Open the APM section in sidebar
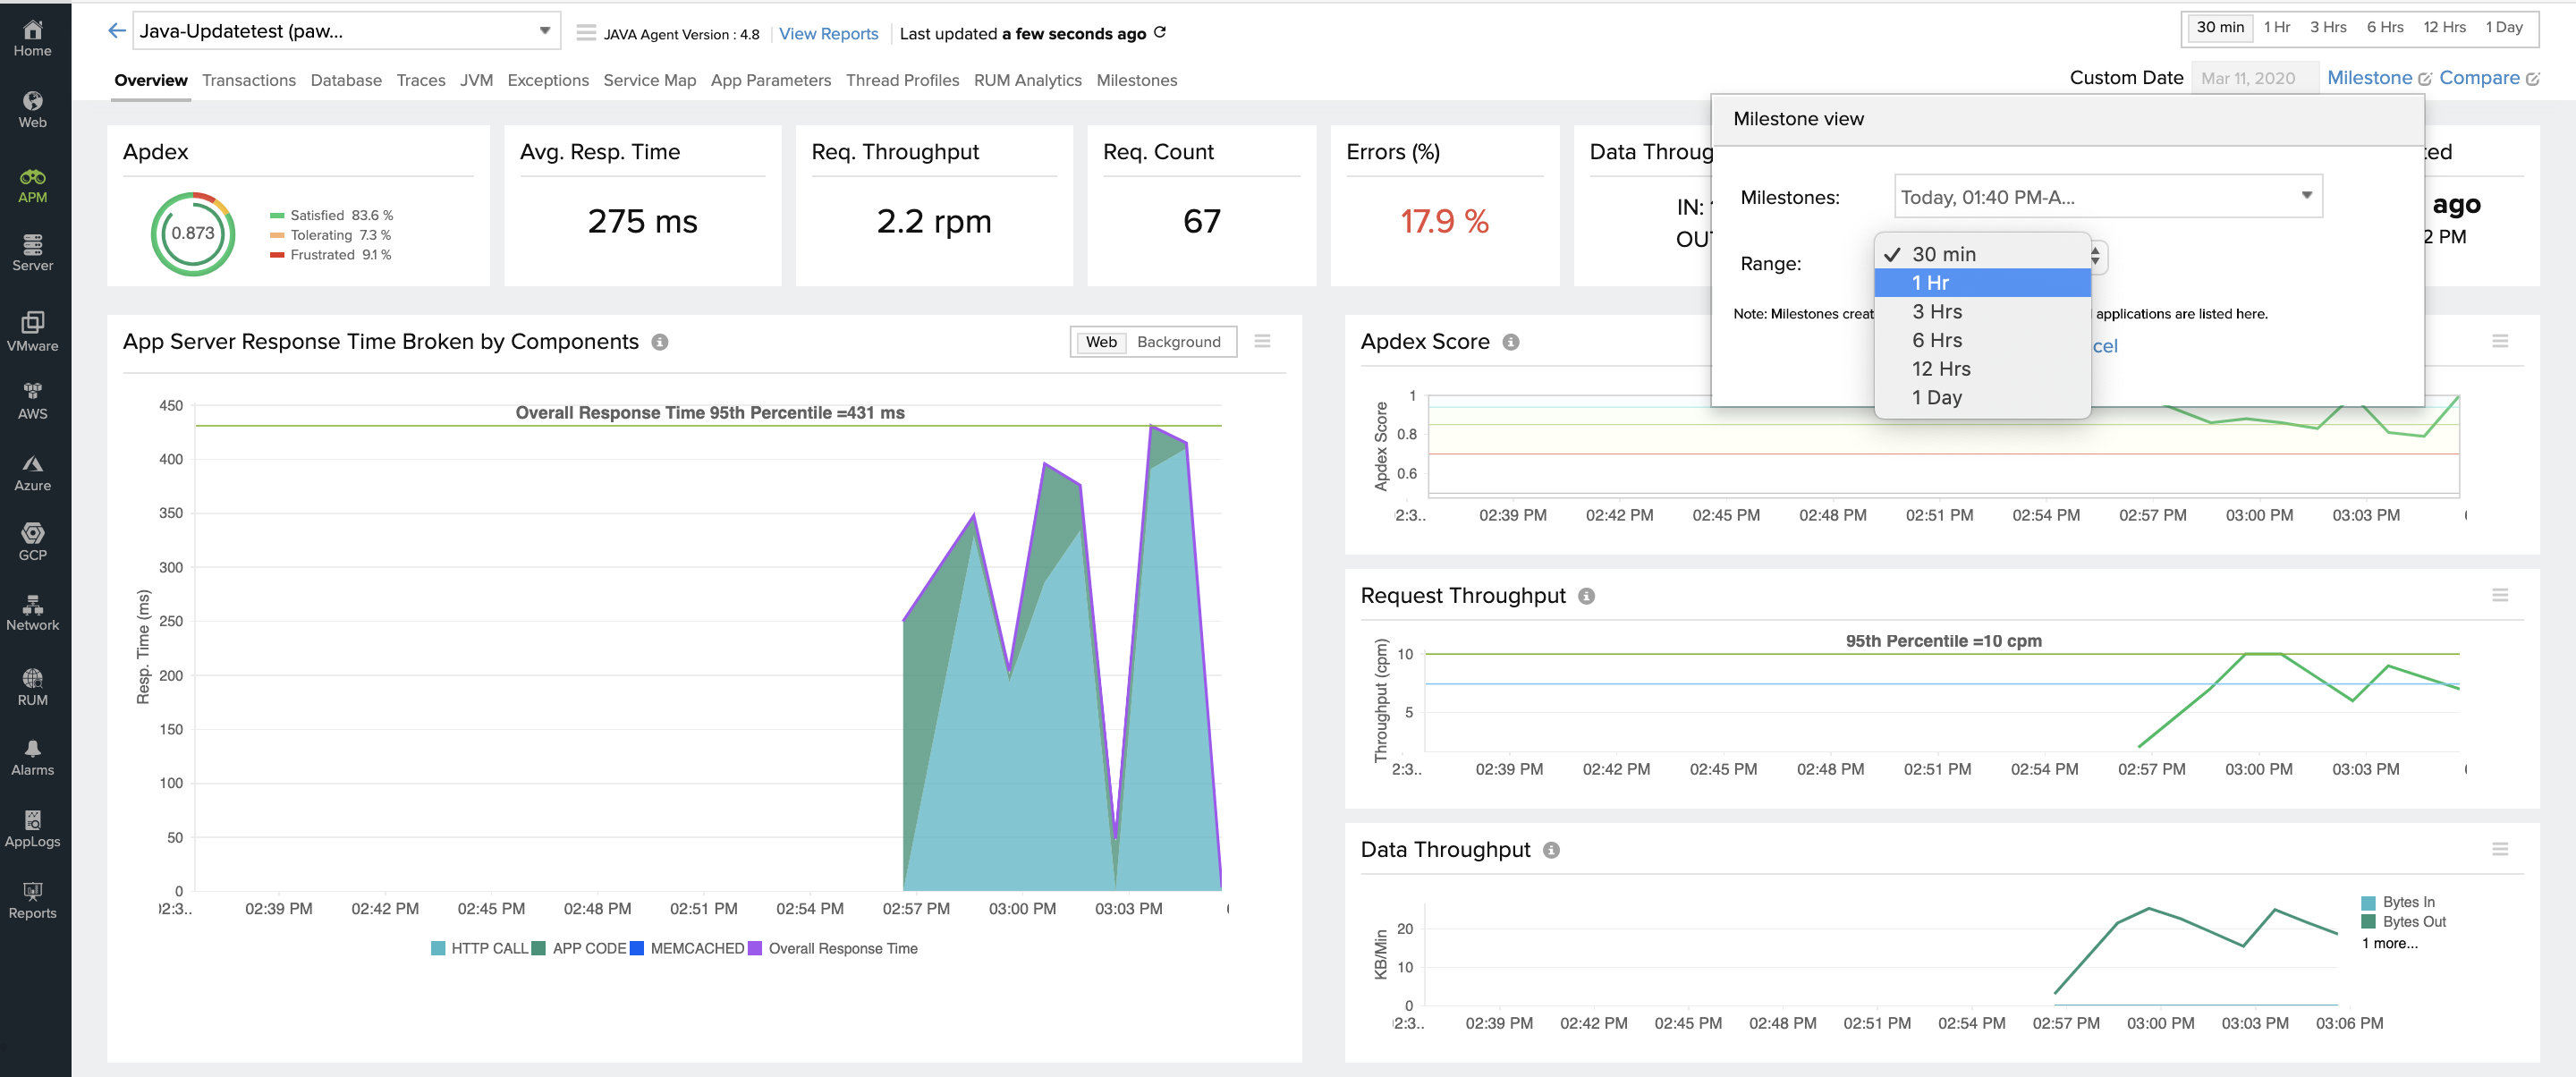The height and width of the screenshot is (1077, 2576). [32, 185]
